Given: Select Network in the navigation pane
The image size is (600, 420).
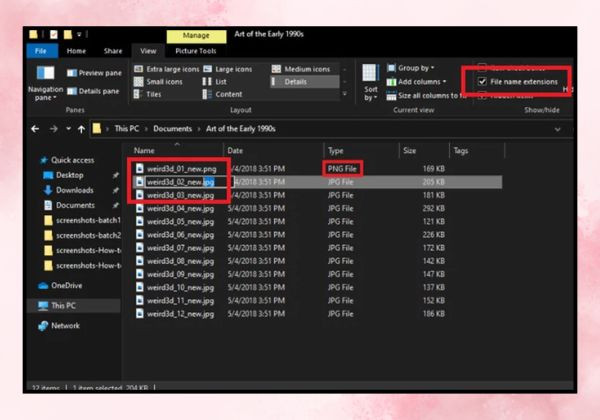Looking at the screenshot, I should [59, 326].
